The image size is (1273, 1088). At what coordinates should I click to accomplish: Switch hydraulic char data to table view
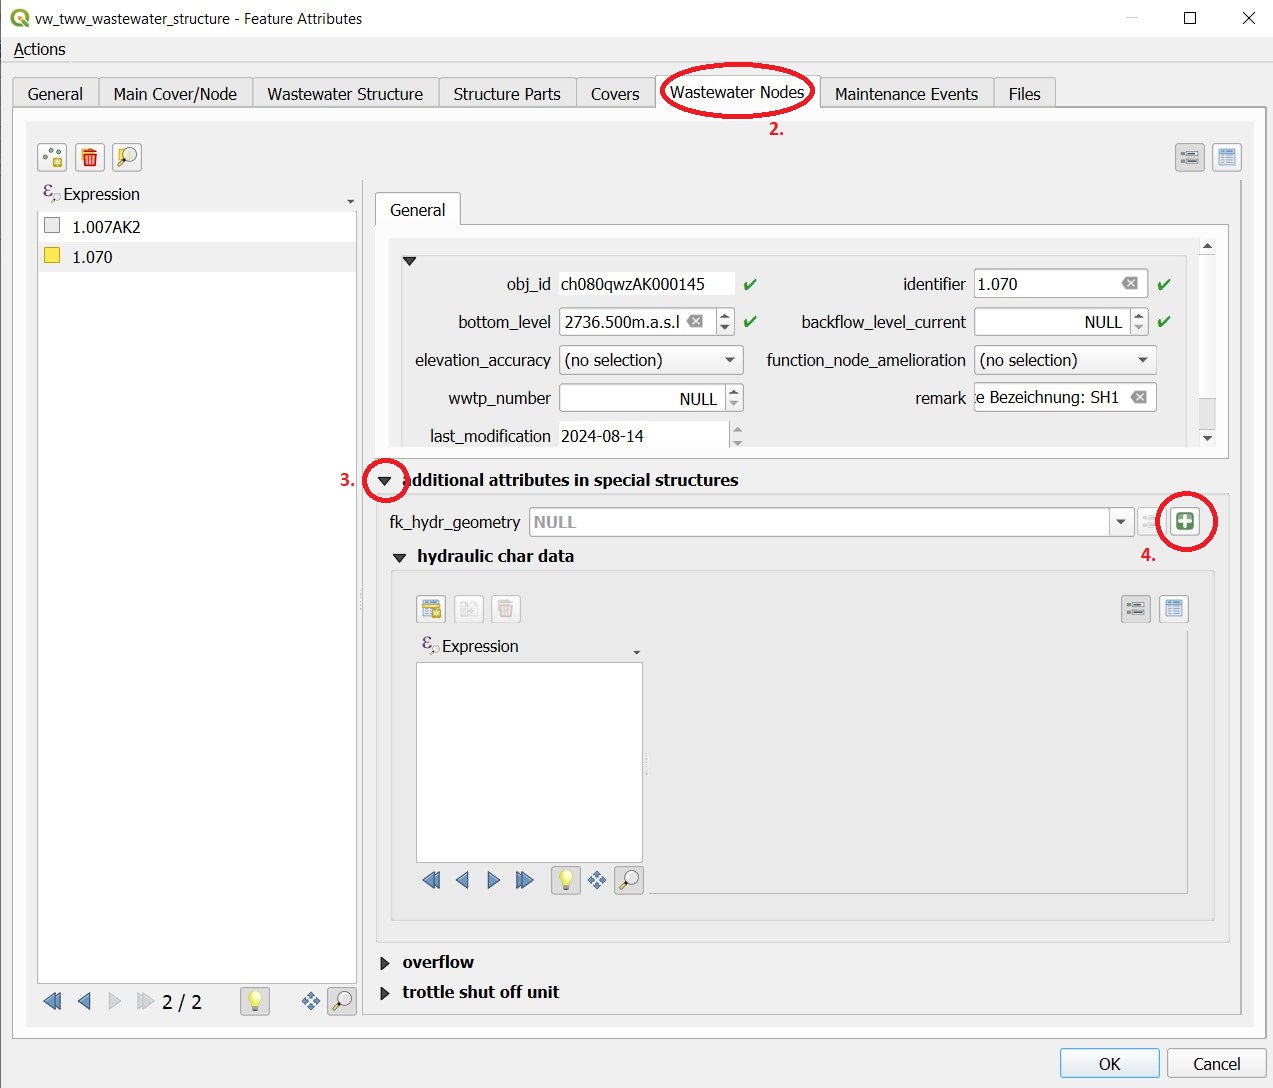pyautogui.click(x=1174, y=609)
